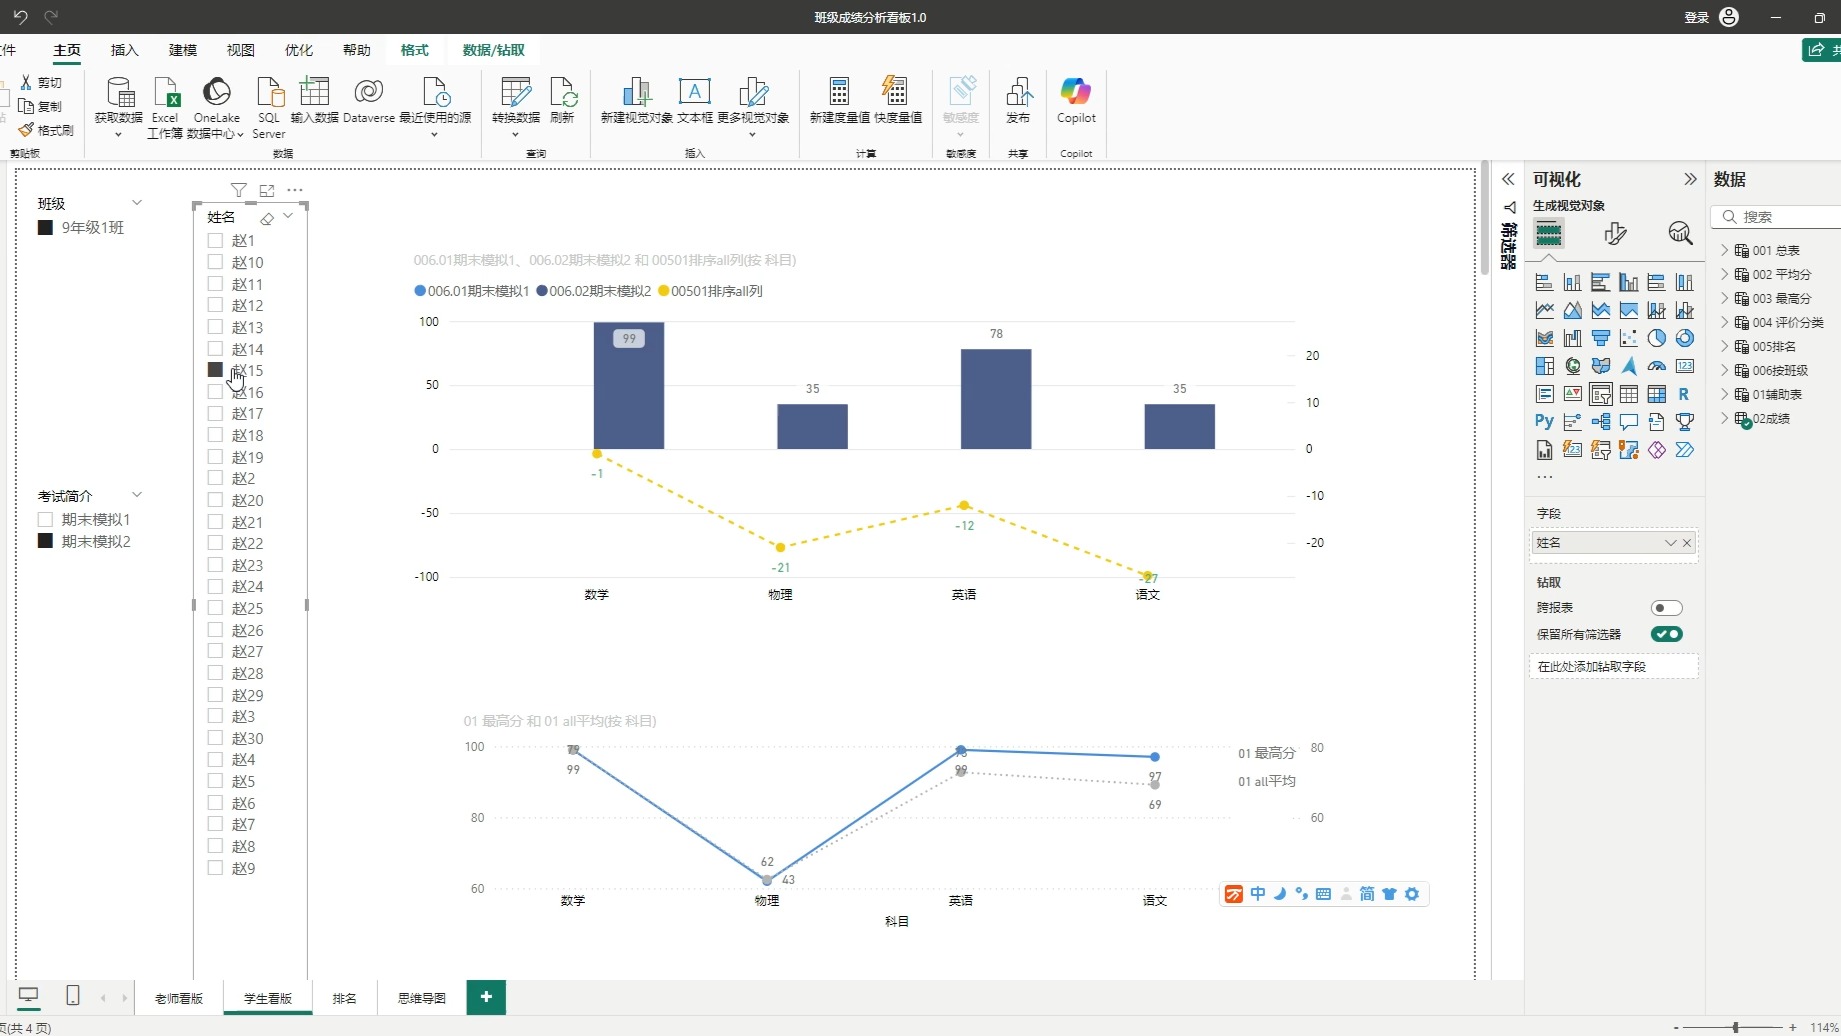Open the 姓名 field well dropdown
Image resolution: width=1841 pixels, height=1036 pixels.
click(x=1669, y=543)
